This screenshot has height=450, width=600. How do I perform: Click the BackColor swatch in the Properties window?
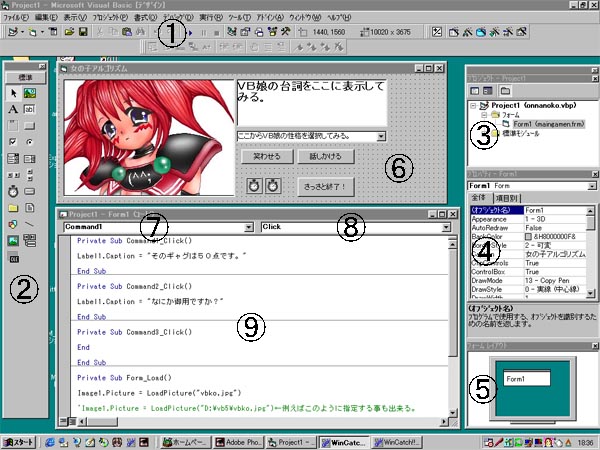tap(530, 235)
